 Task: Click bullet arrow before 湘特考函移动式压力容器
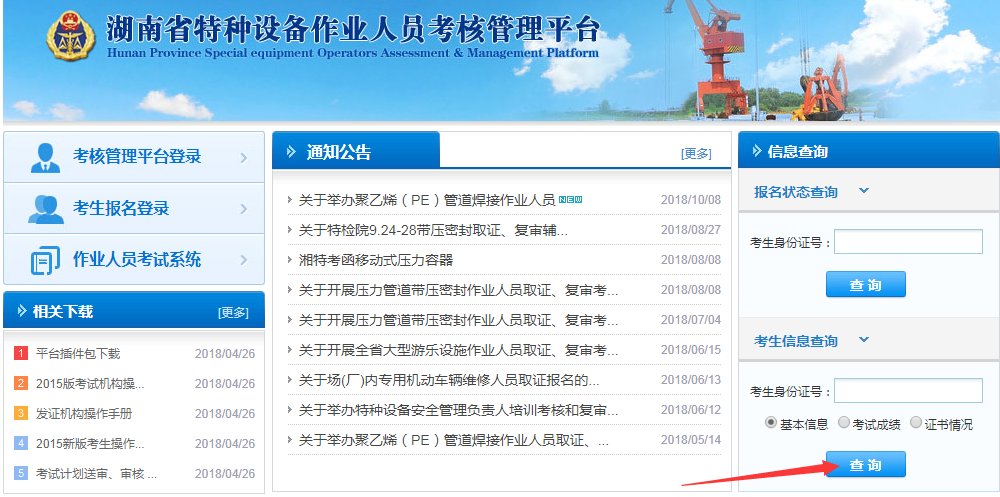[x=290, y=260]
